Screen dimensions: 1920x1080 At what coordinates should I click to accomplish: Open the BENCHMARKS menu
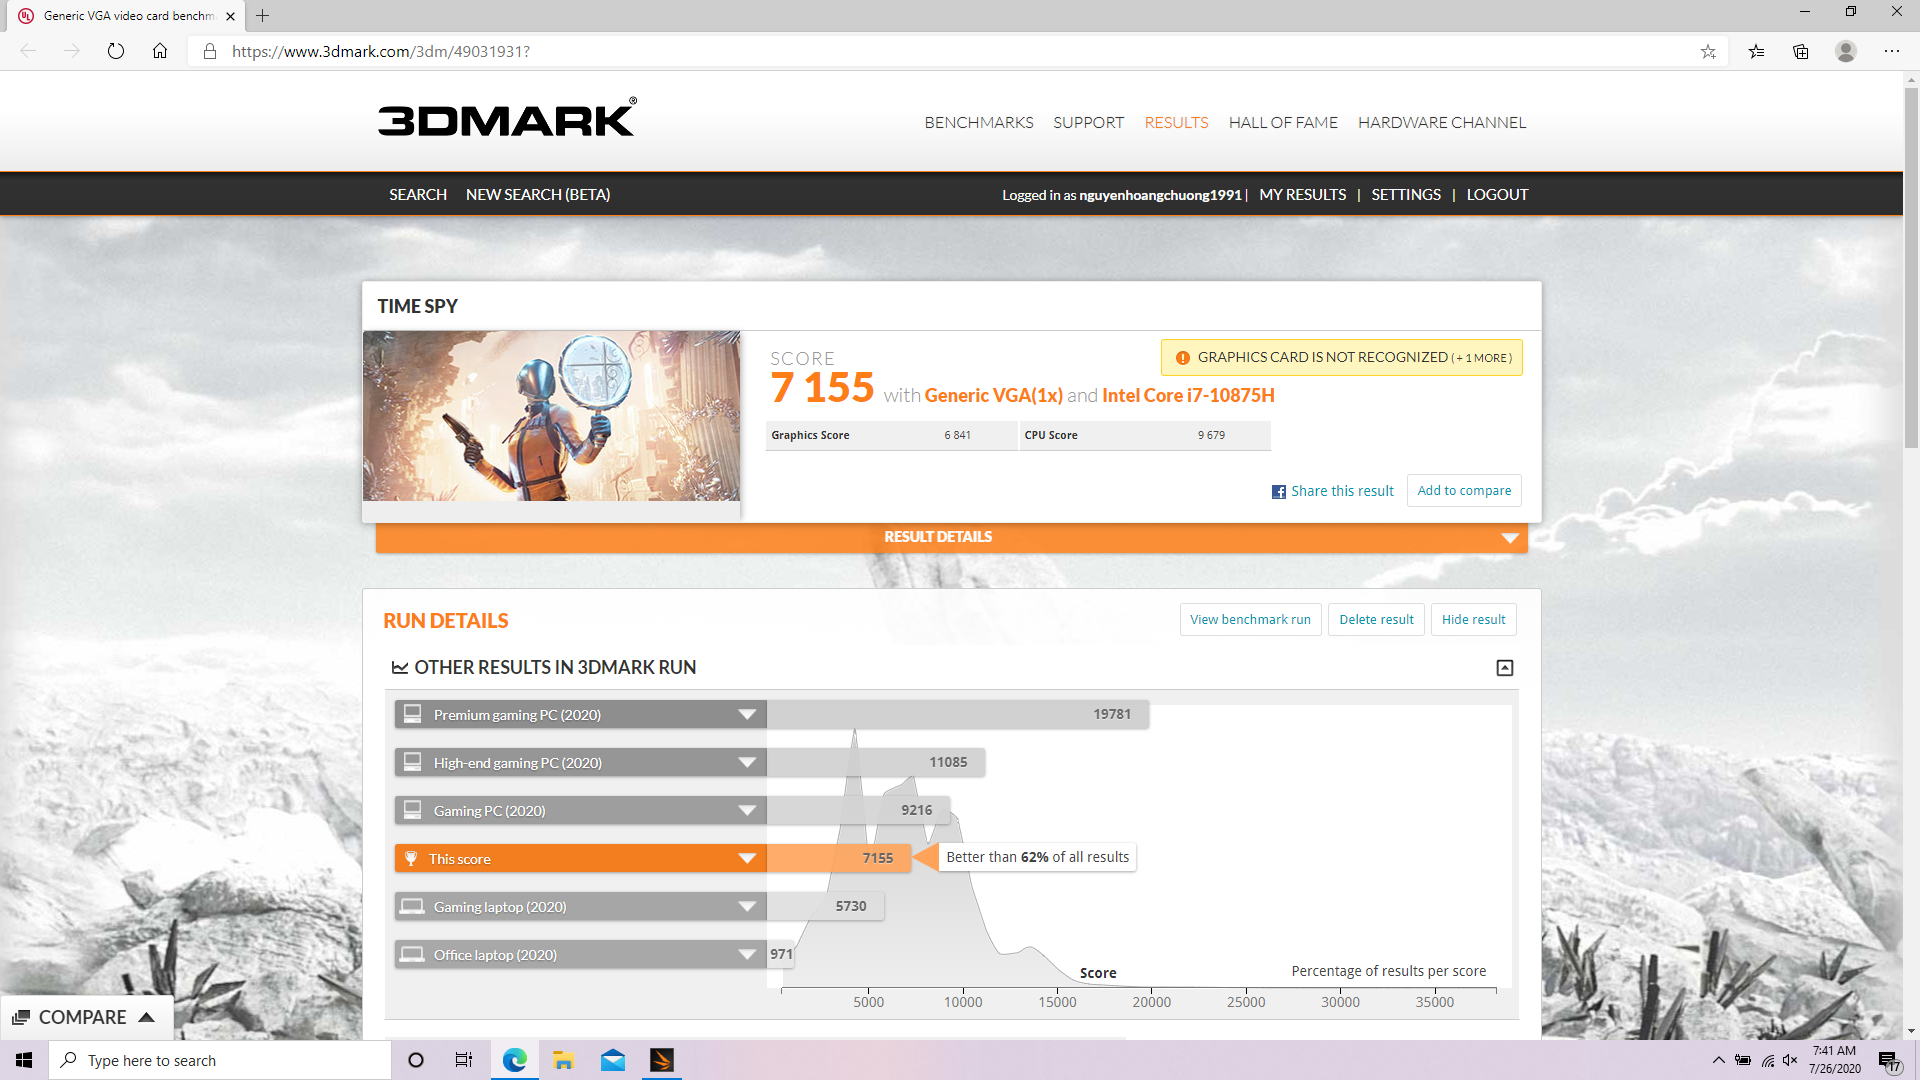click(978, 122)
